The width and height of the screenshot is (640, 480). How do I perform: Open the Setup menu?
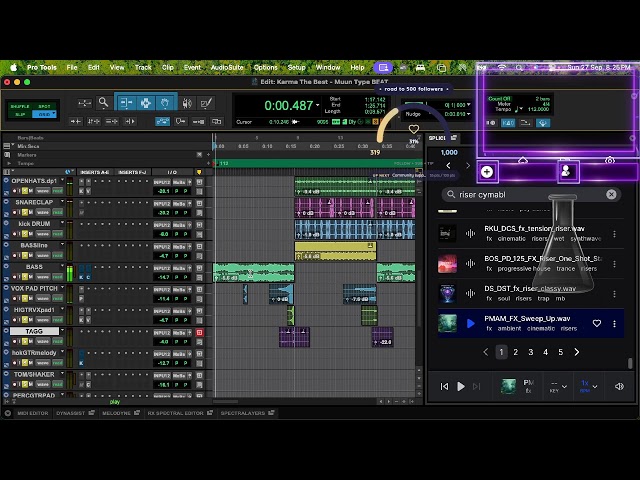[296, 68]
